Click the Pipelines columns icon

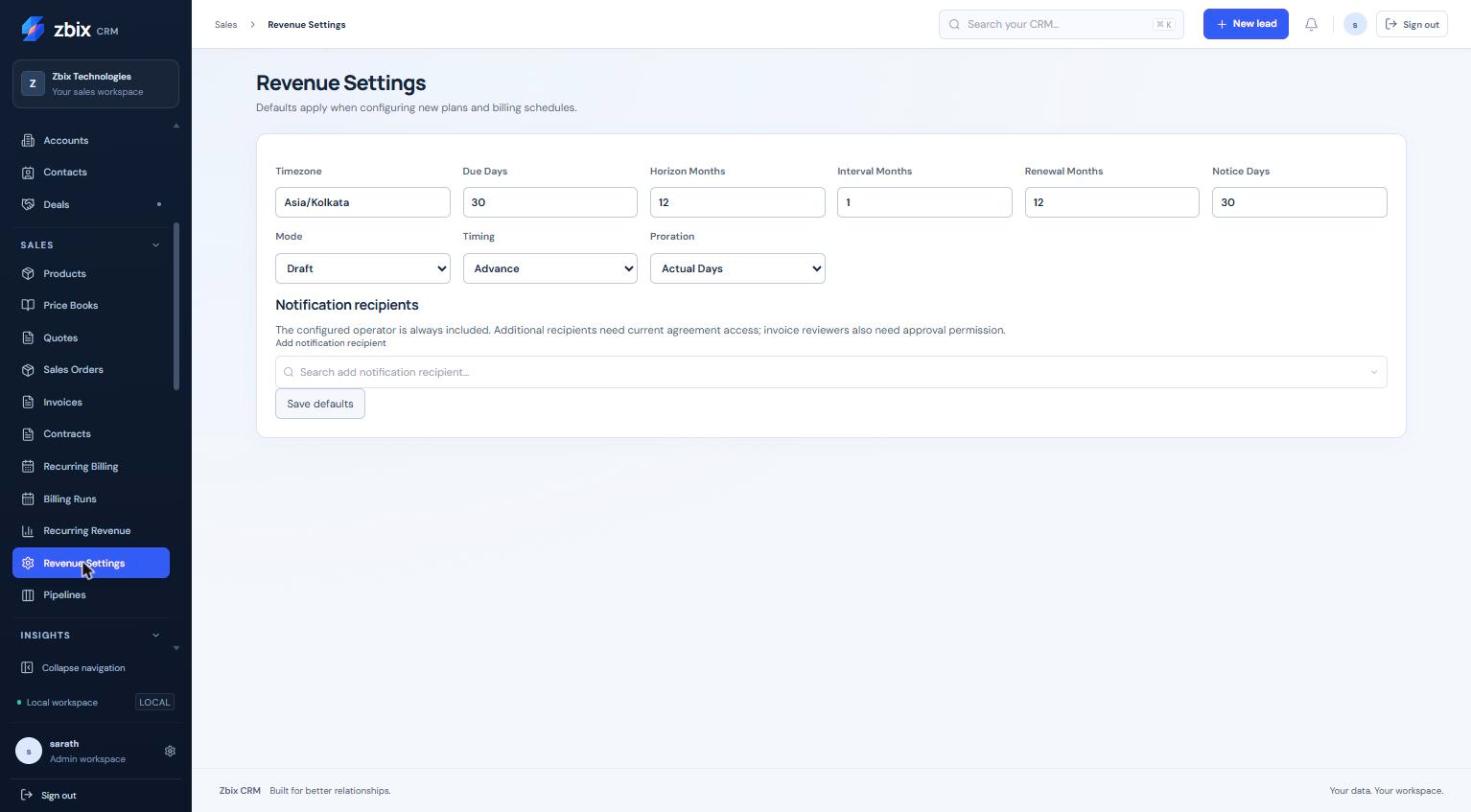28,595
